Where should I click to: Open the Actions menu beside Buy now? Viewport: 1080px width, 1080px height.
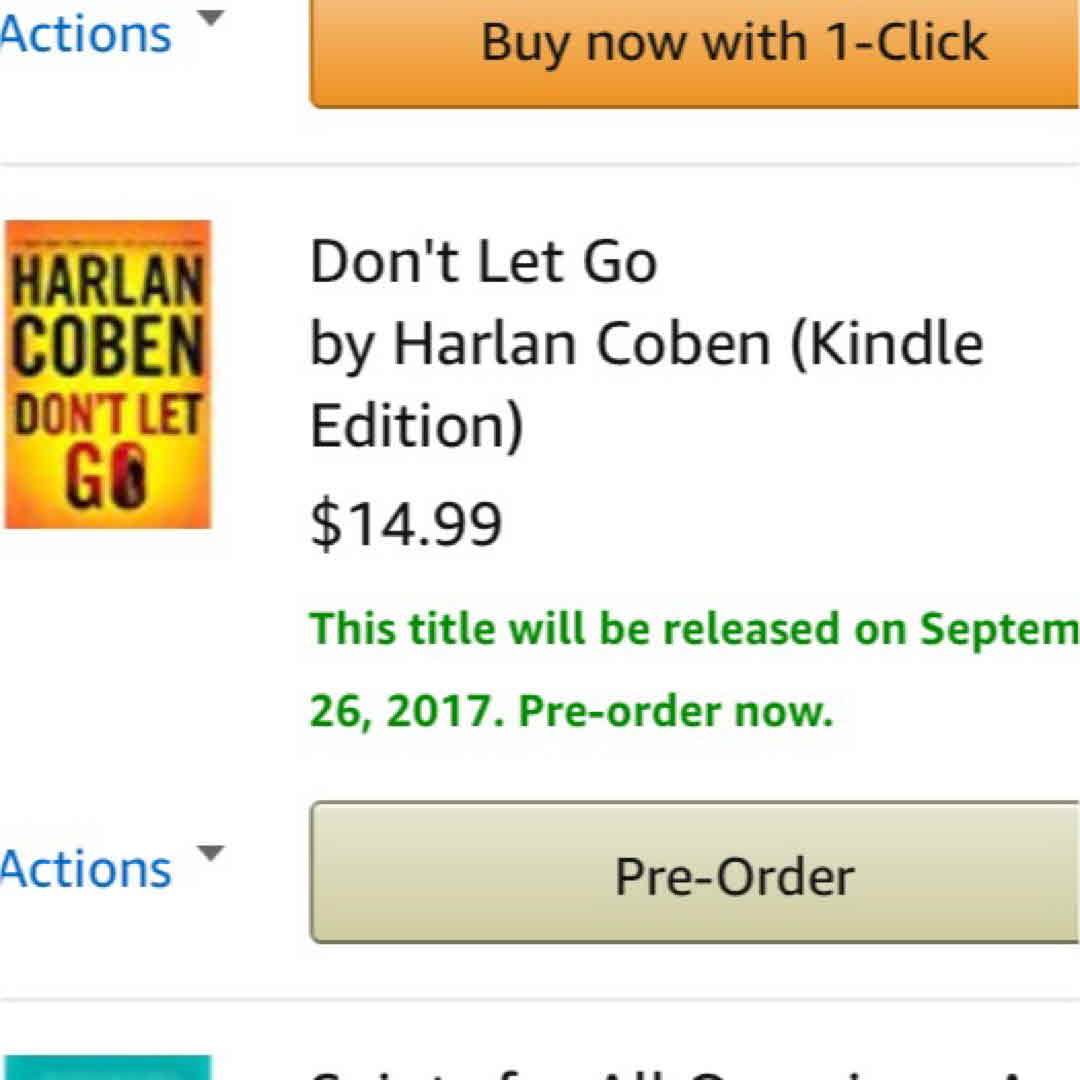86,35
